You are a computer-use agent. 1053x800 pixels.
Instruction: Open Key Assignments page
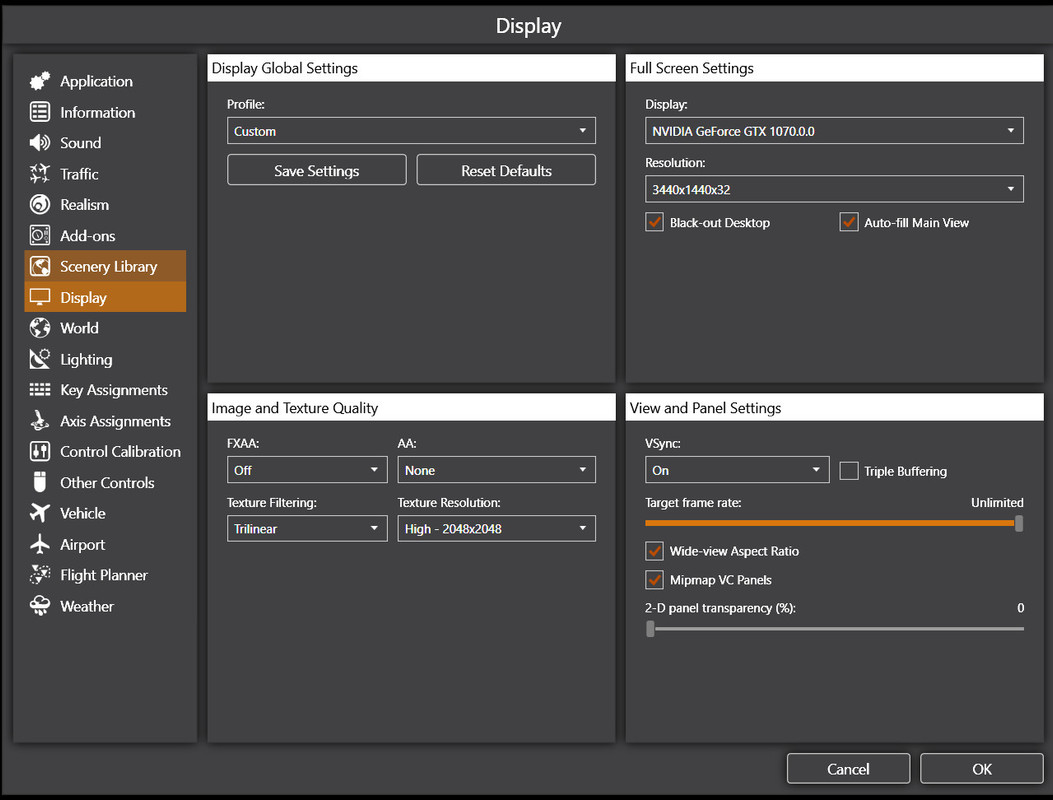(x=105, y=390)
